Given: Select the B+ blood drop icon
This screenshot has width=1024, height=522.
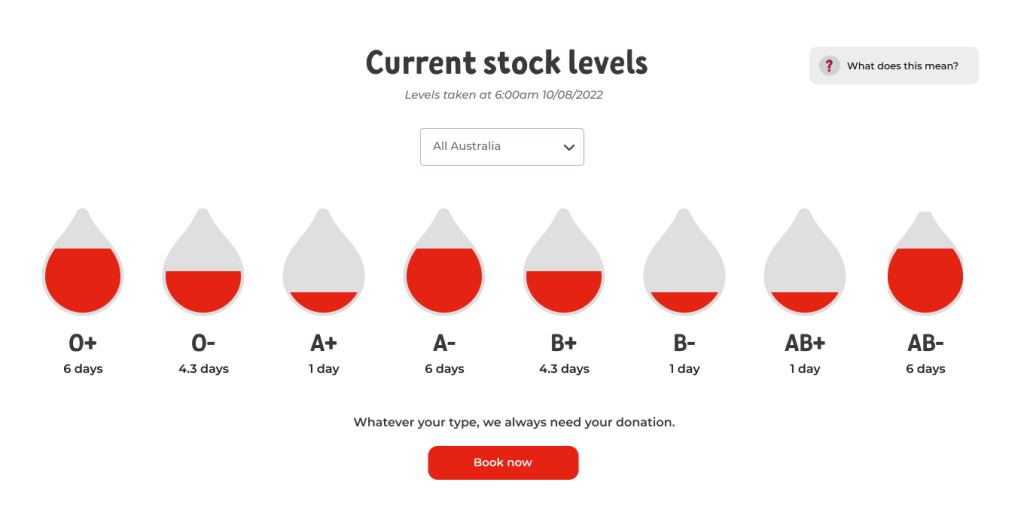Looking at the screenshot, I should coord(564,265).
